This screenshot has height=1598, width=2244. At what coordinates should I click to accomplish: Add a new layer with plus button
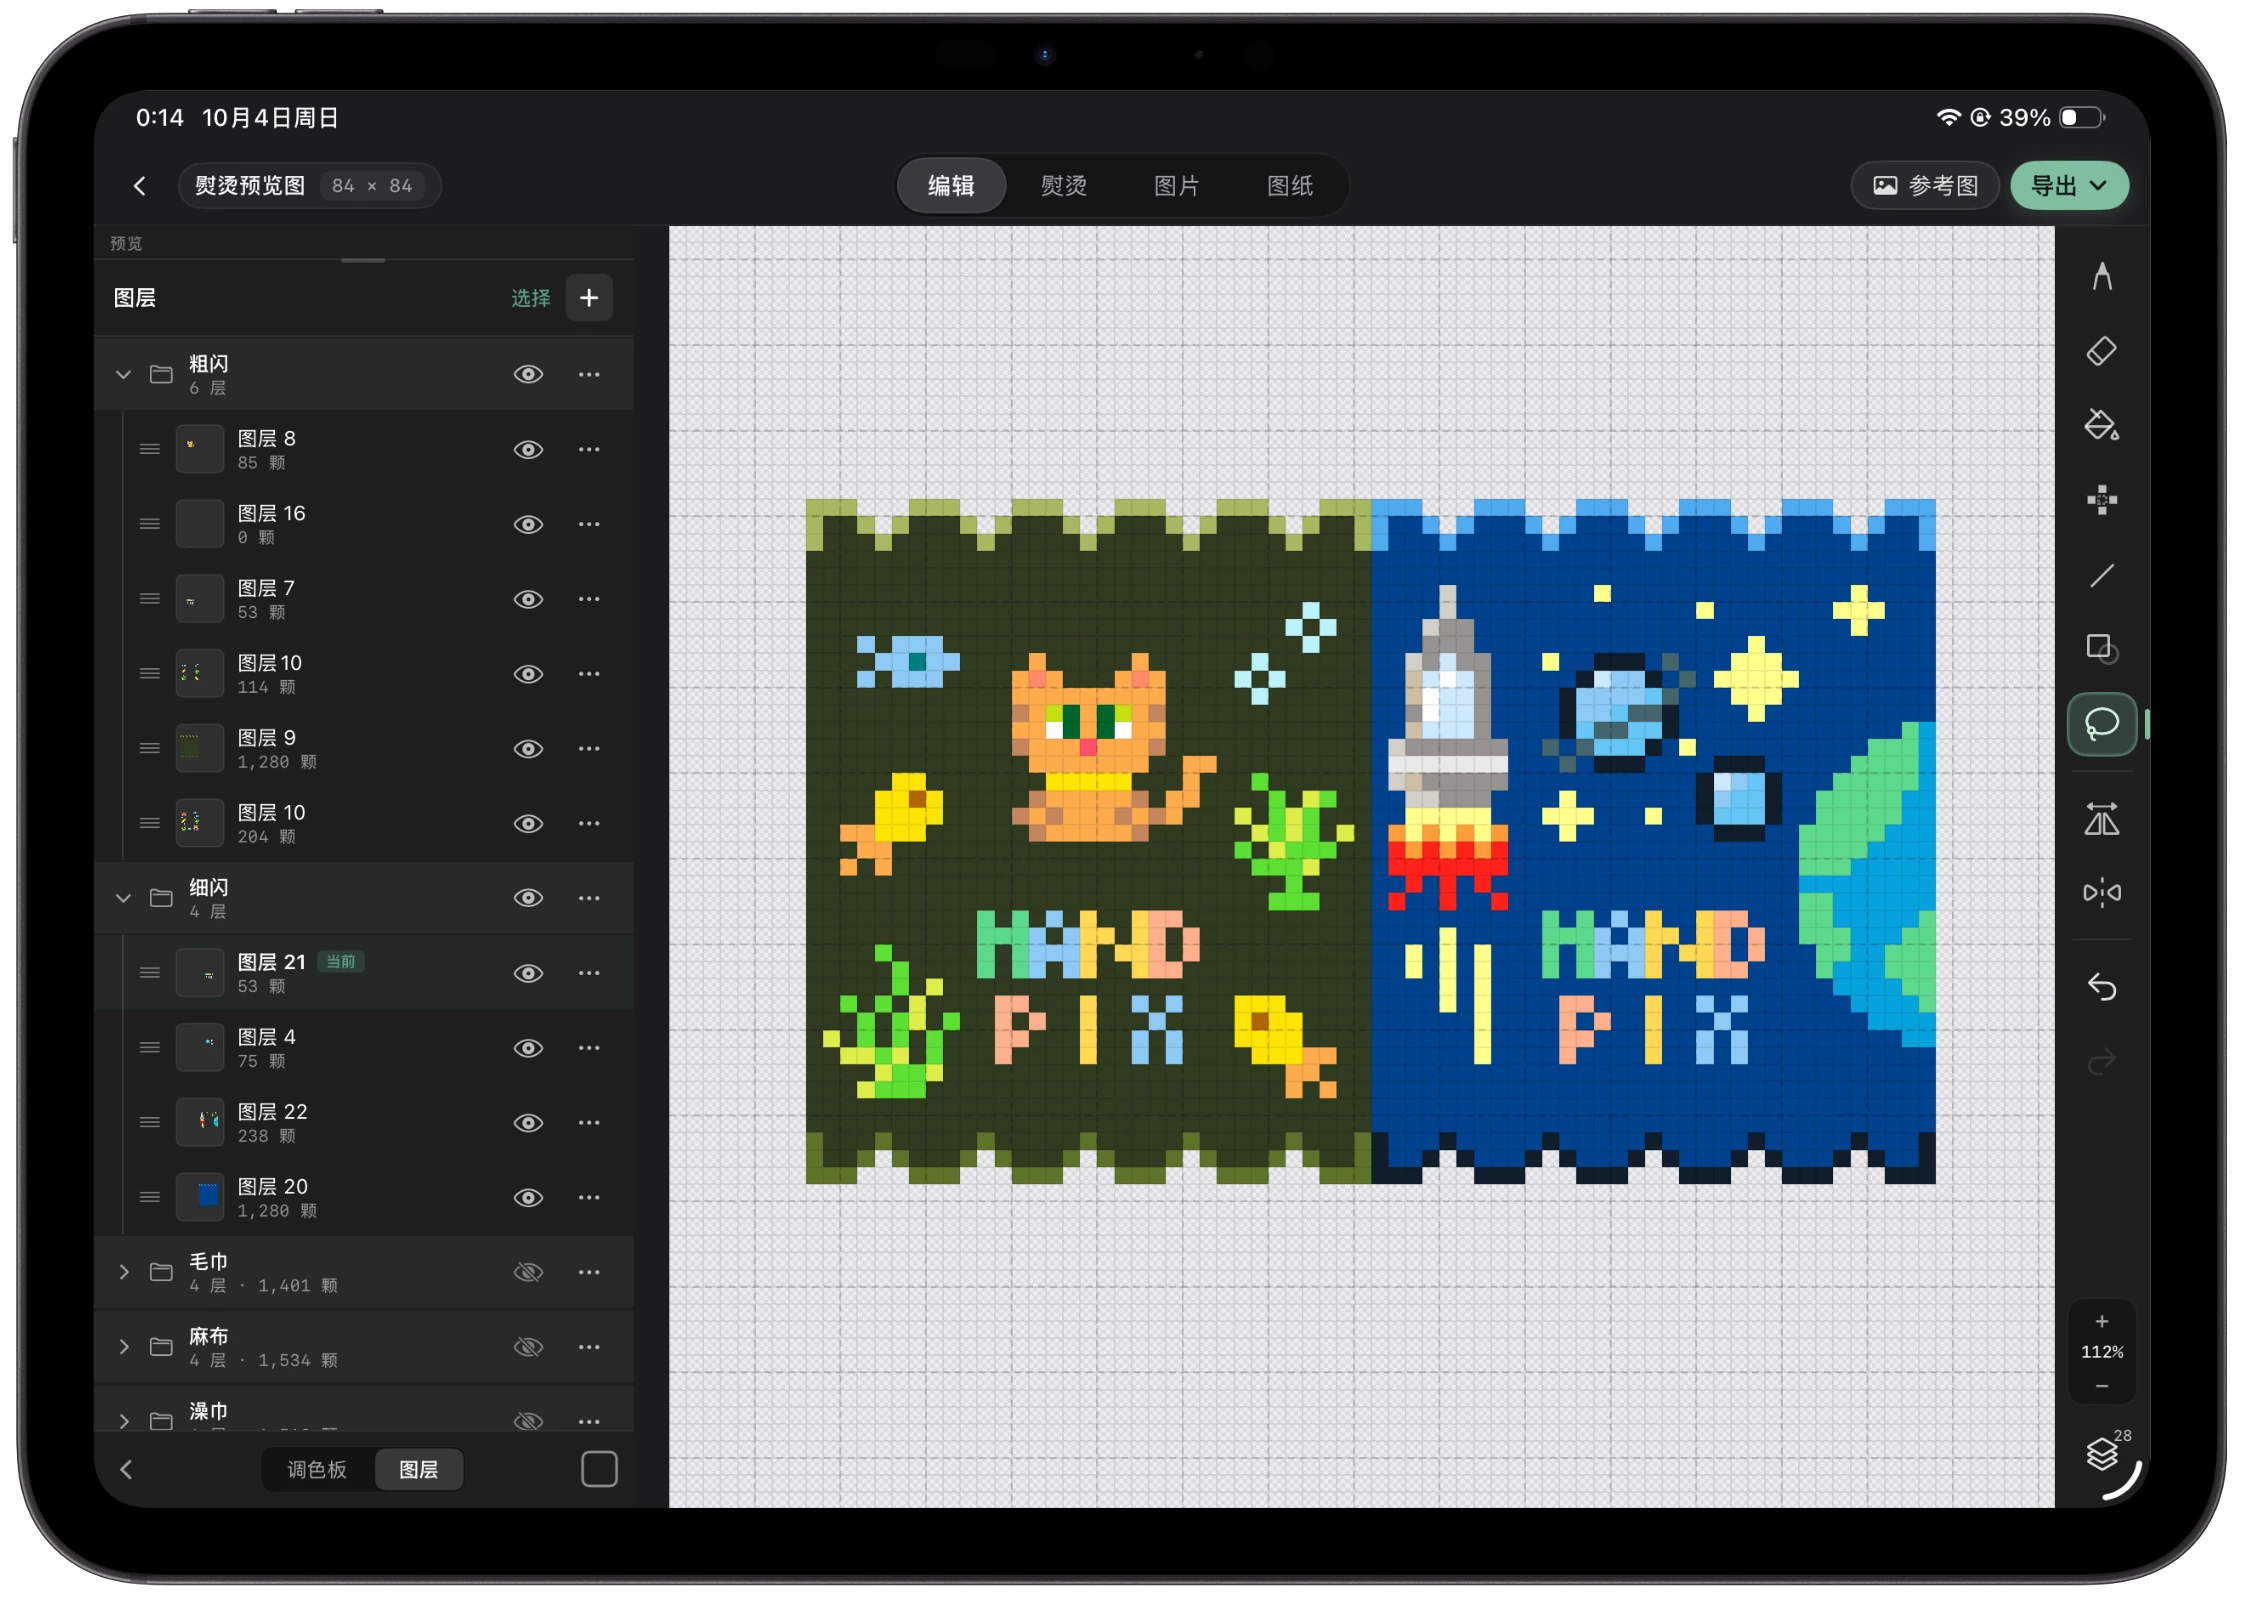click(589, 297)
